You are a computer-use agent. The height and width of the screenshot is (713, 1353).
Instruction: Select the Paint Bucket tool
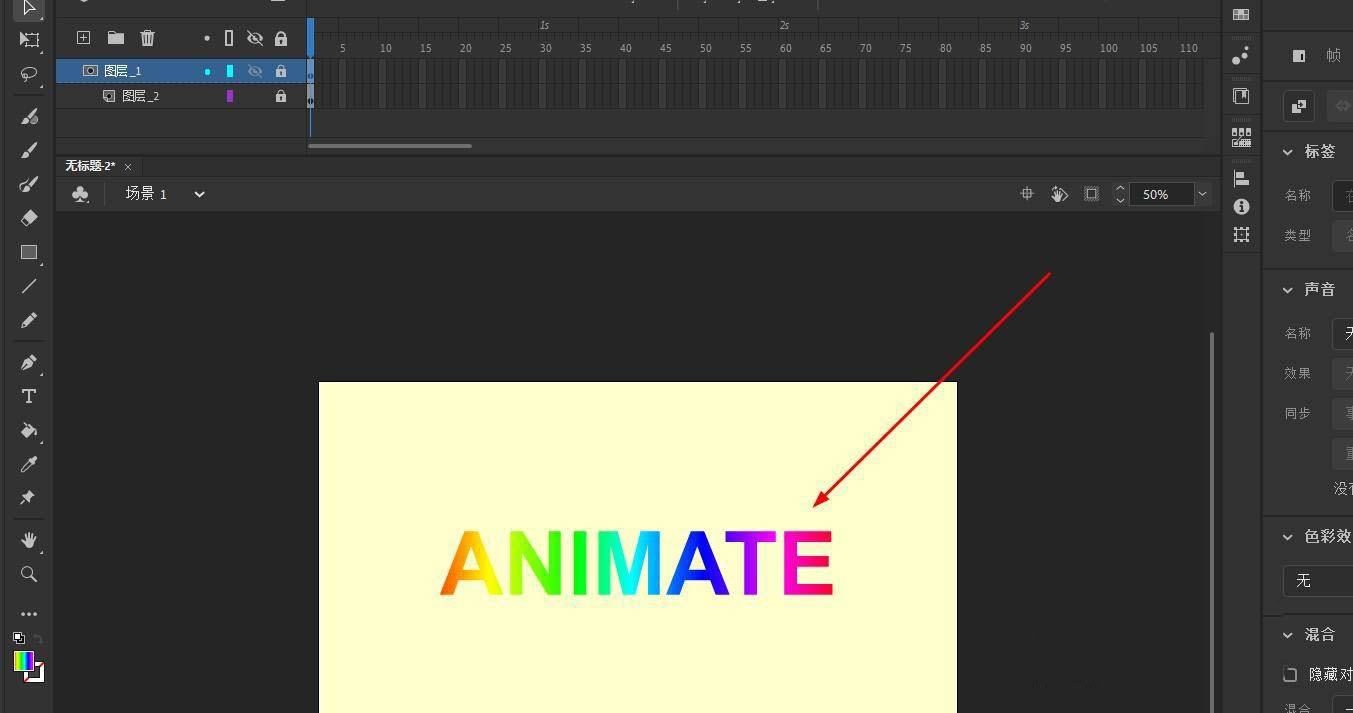(29, 430)
